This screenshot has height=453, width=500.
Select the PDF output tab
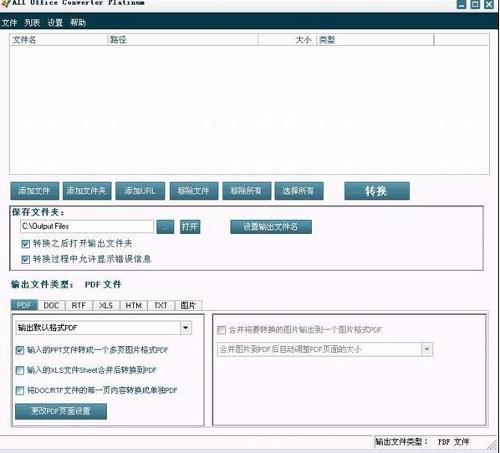[x=24, y=305]
